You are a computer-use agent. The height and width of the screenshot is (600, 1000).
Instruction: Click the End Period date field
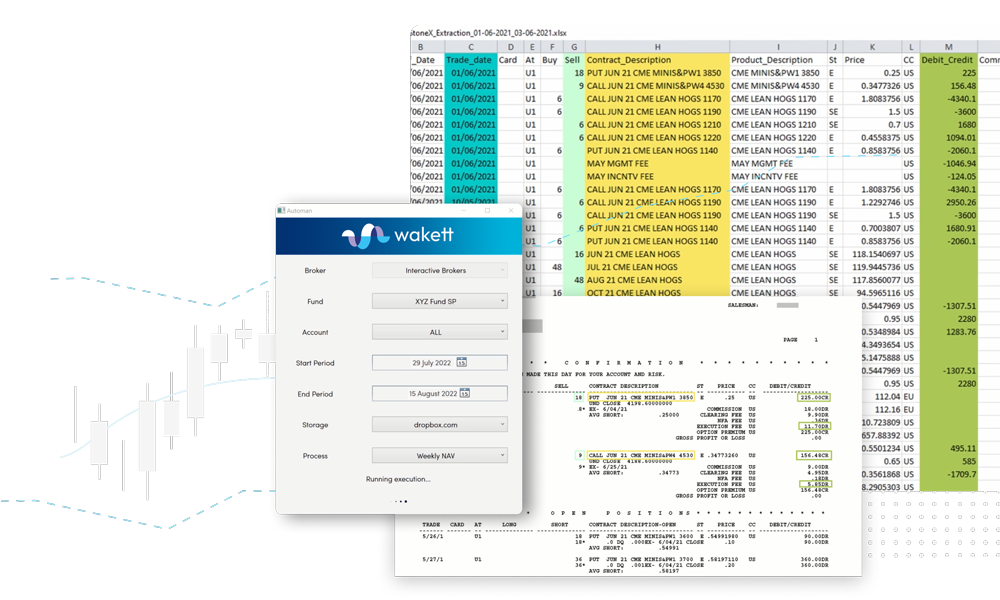(439, 393)
